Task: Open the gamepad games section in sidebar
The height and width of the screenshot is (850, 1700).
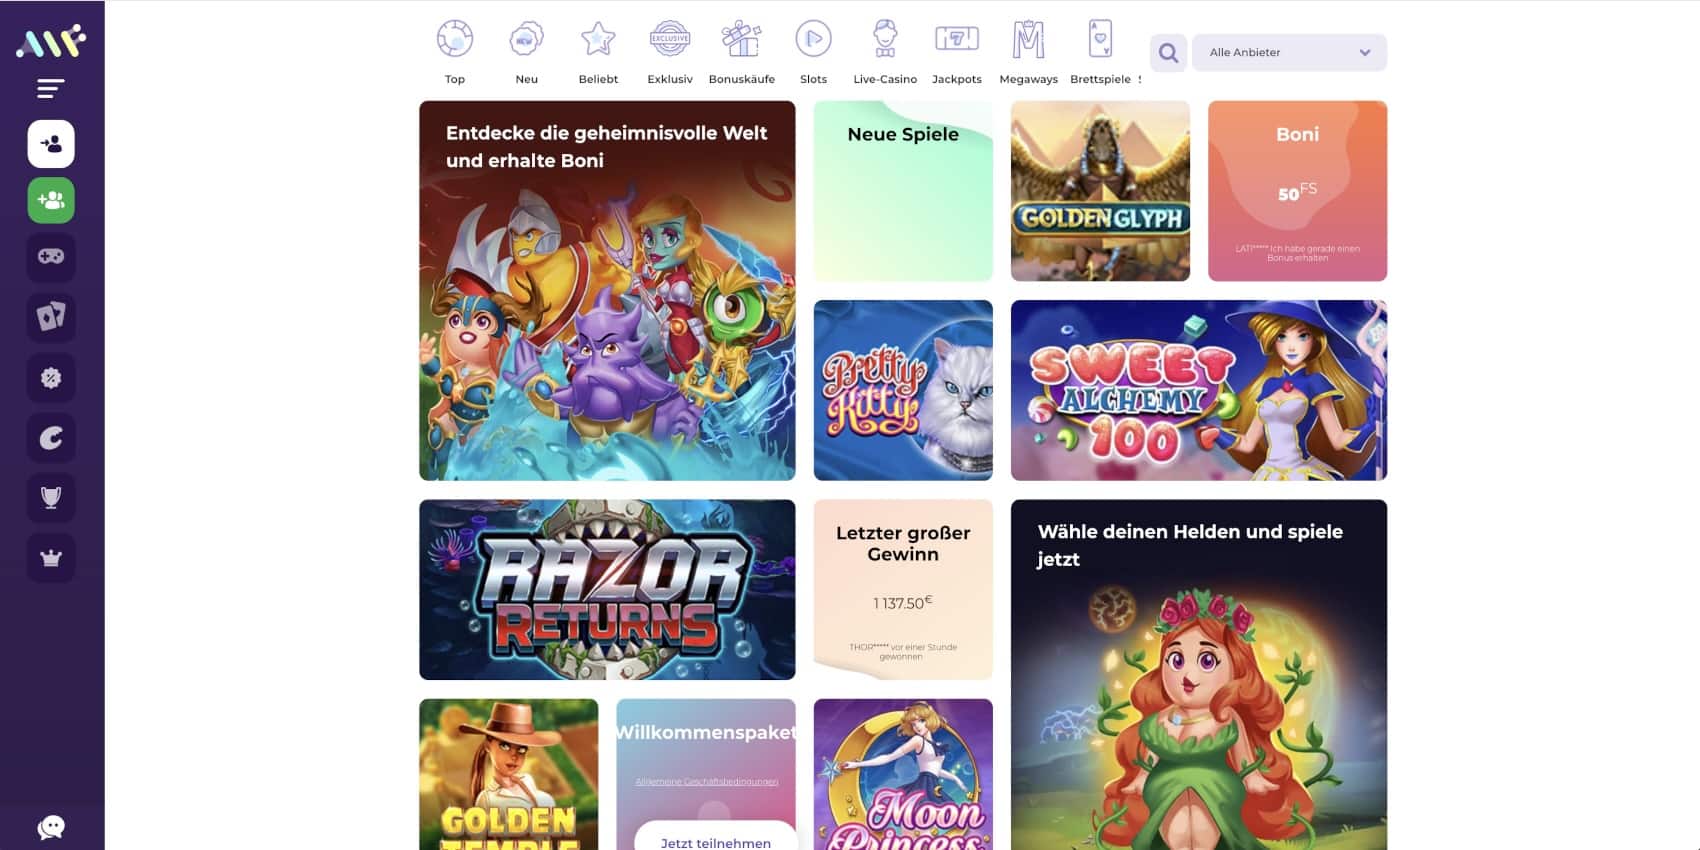Action: (x=51, y=257)
